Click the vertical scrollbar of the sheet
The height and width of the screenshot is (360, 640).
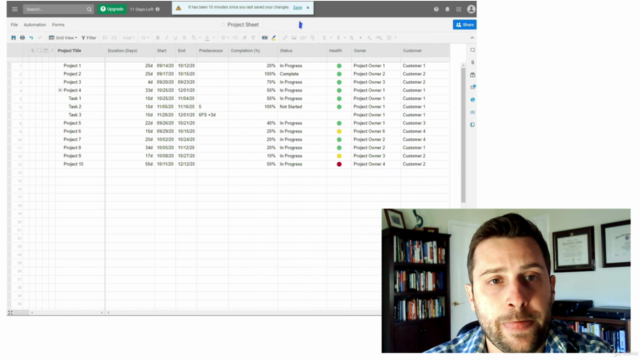(463, 135)
